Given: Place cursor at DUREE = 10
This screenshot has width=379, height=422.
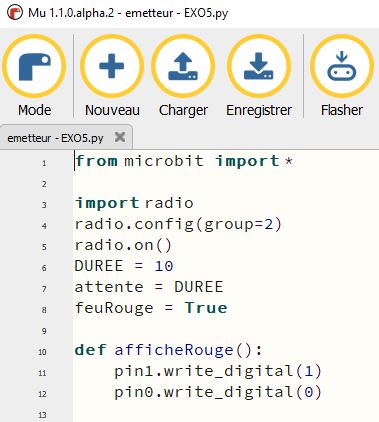Looking at the screenshot, I should (124, 266).
